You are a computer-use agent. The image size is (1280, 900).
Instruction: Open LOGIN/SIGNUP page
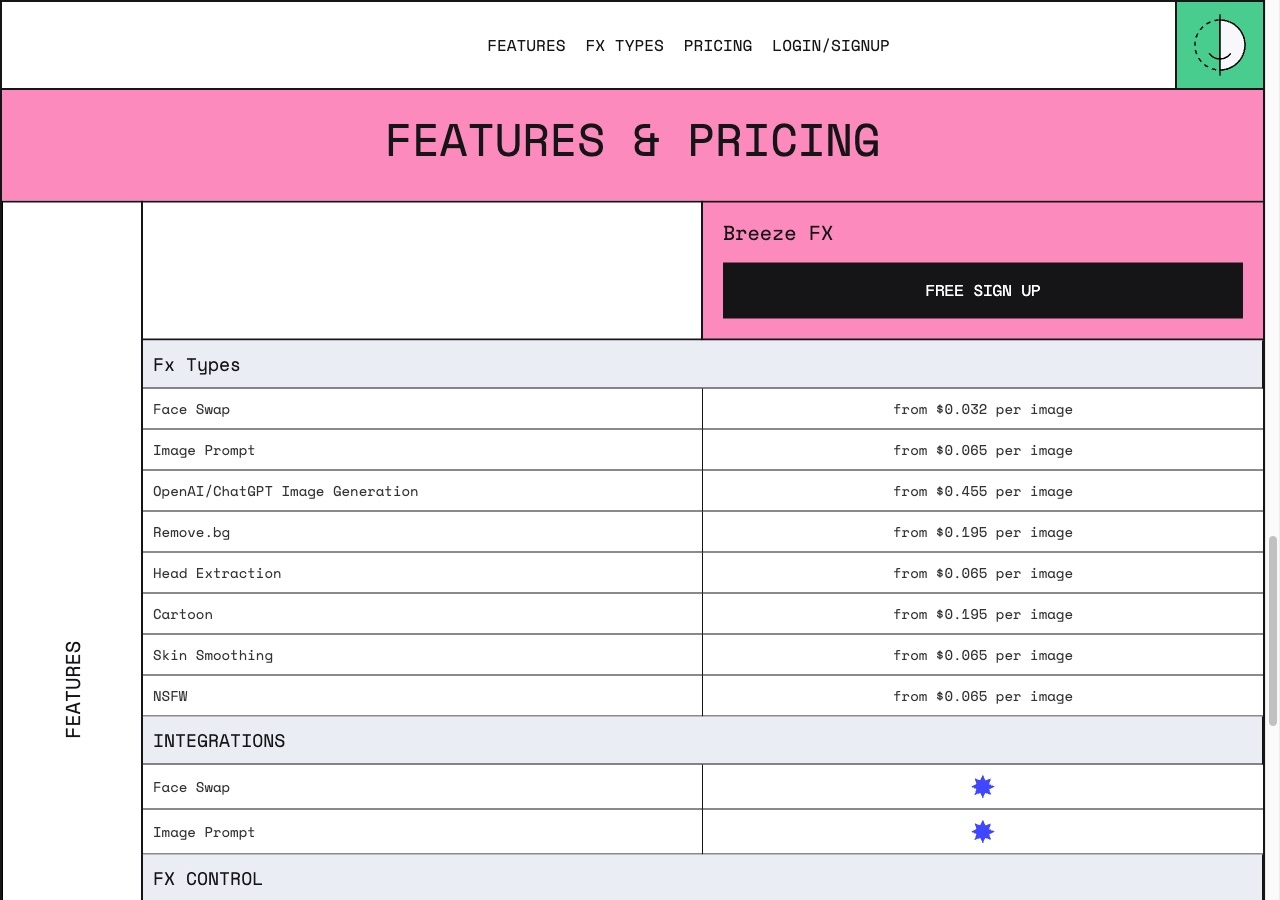pyautogui.click(x=831, y=46)
